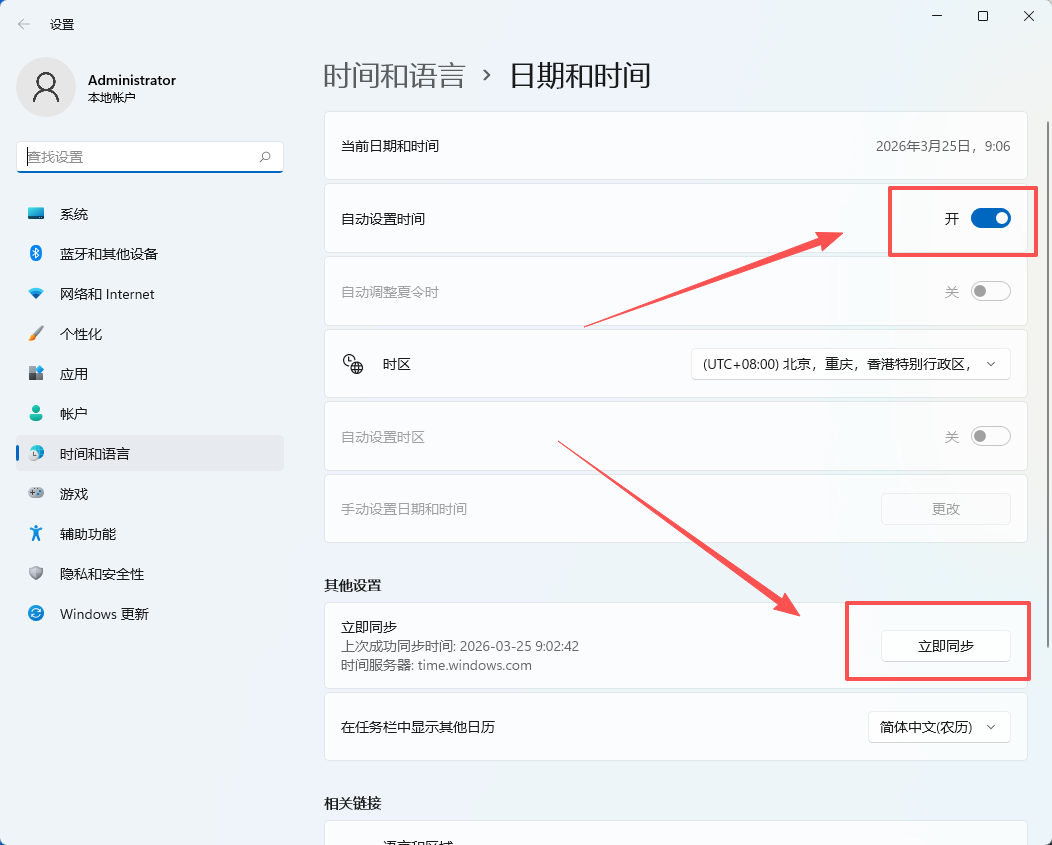Open the 简体中文(农历) calendar dropdown
Viewport: 1052px width, 845px height.
click(938, 727)
